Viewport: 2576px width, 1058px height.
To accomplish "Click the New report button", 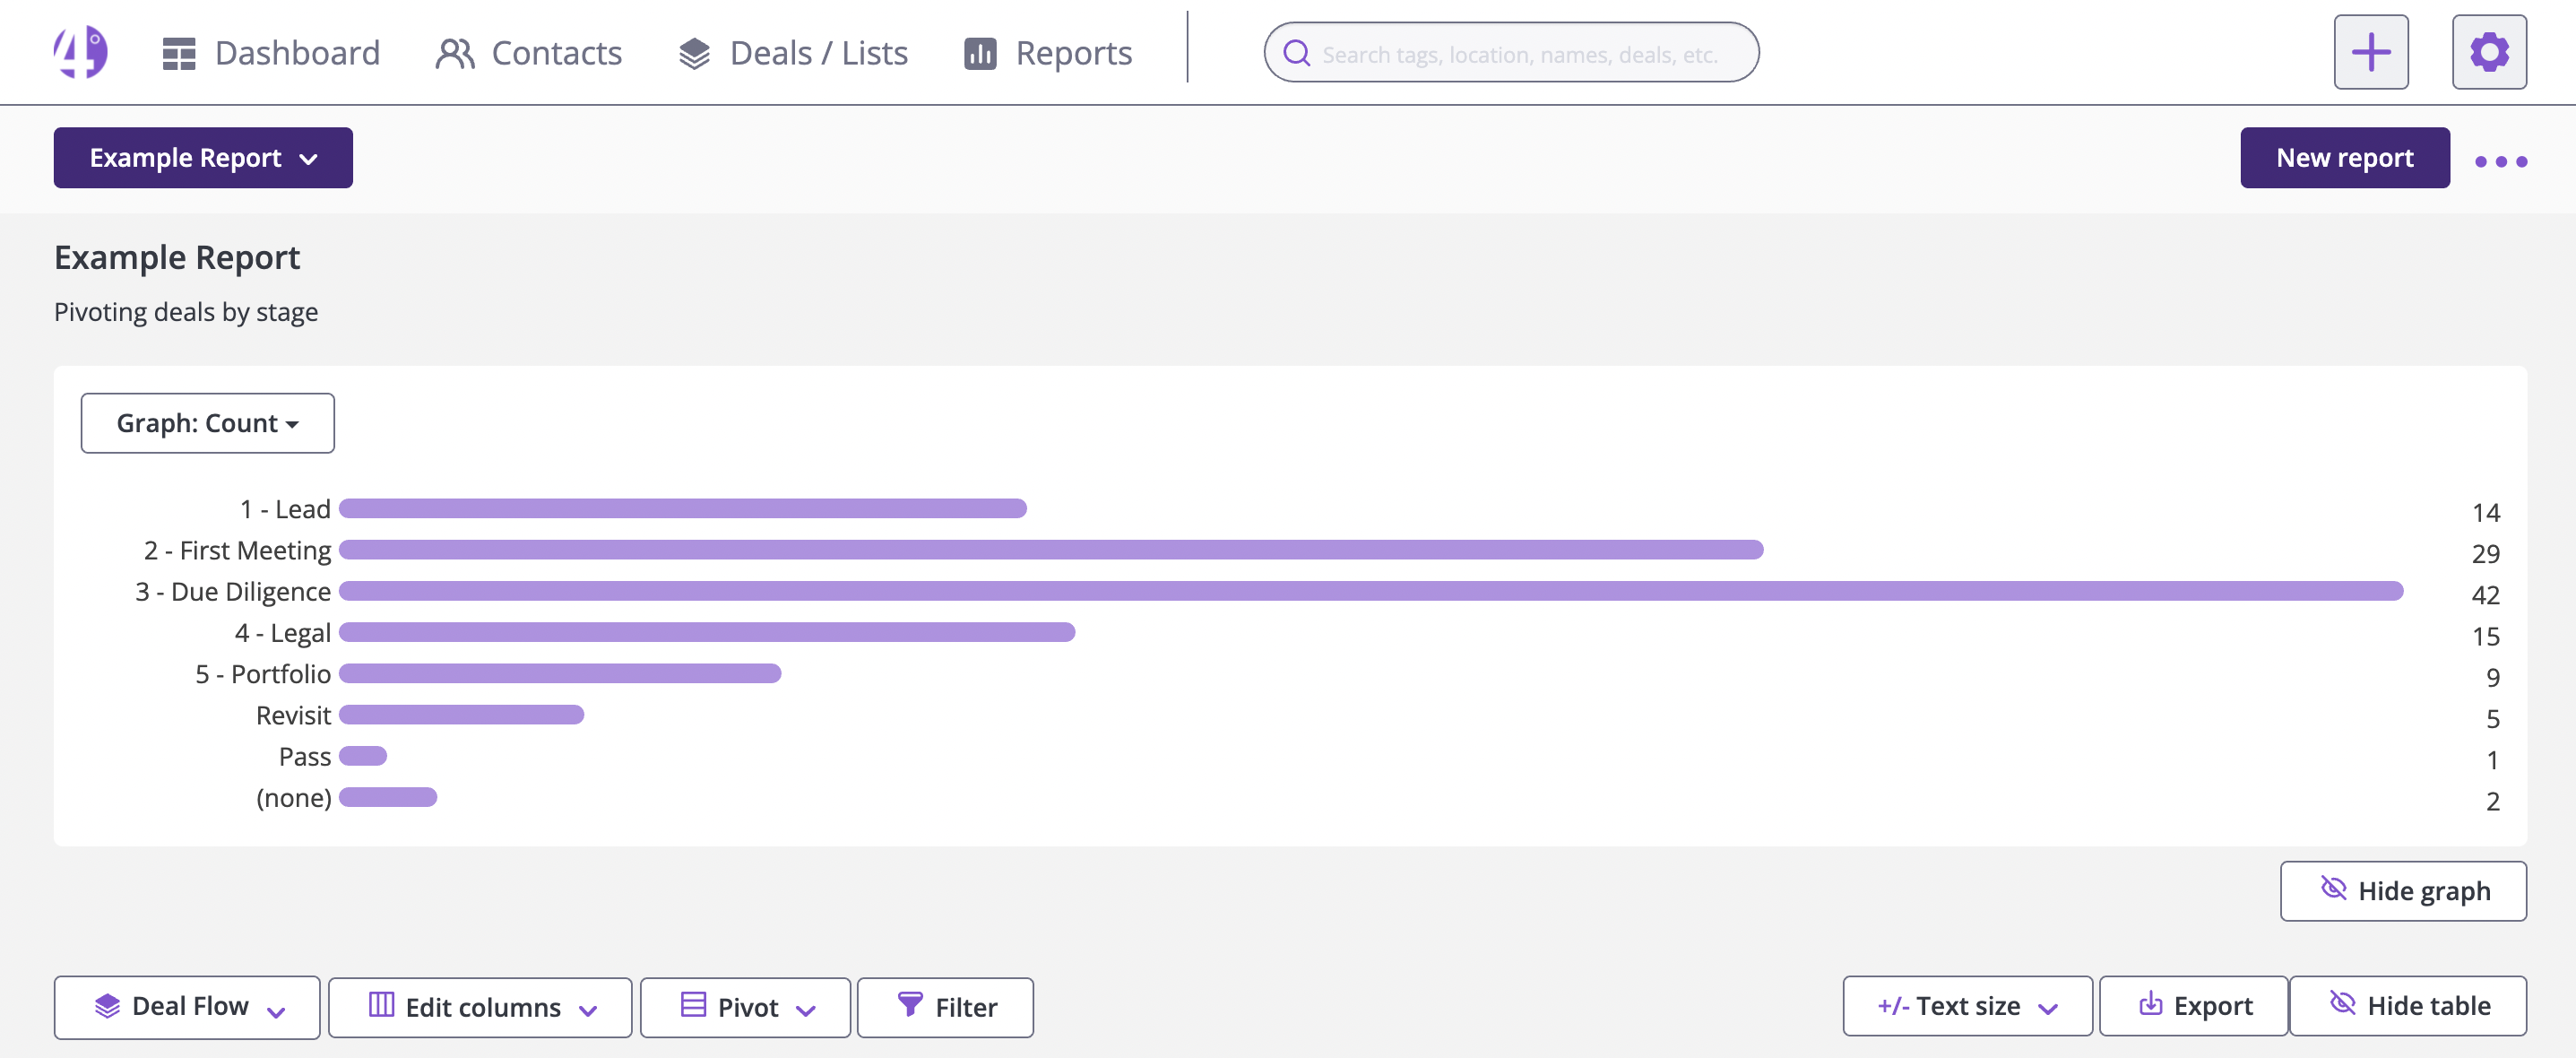I will [x=2344, y=157].
